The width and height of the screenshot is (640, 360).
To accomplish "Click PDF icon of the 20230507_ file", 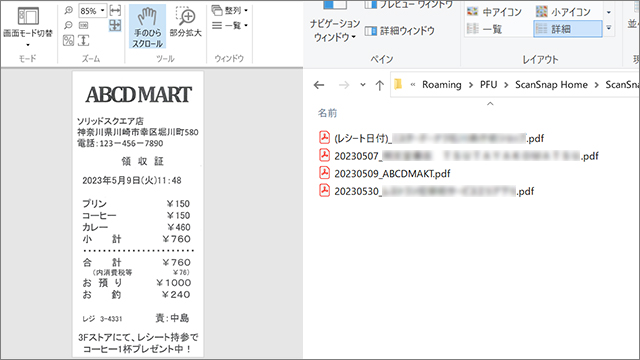I will click(x=324, y=156).
